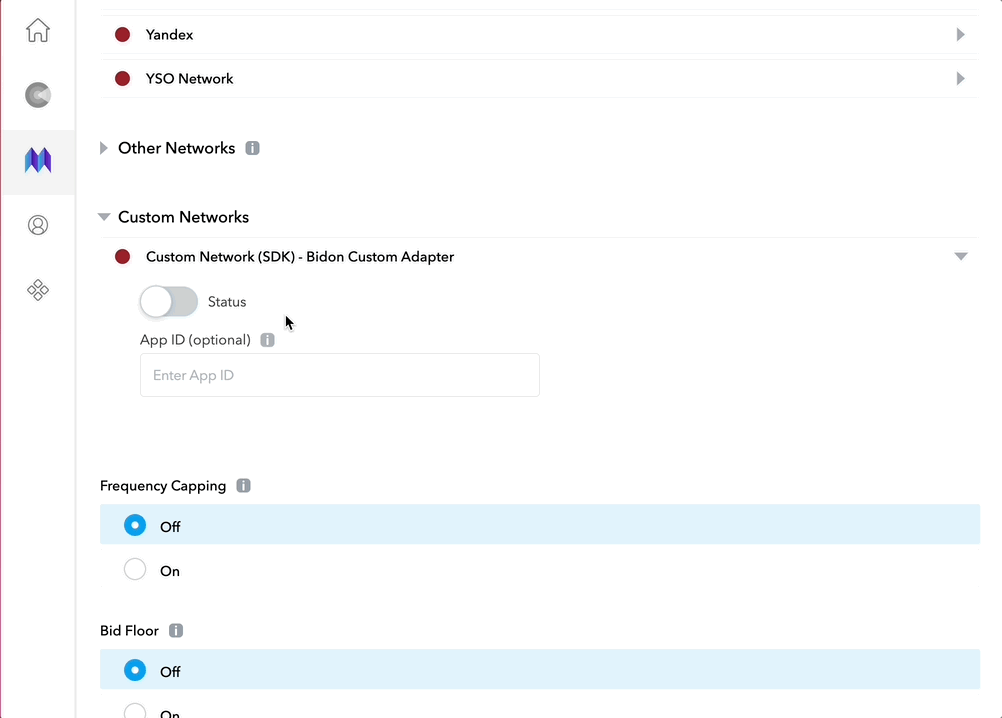1002x718 pixels.
Task: Click the YSO Network name
Action: [189, 79]
